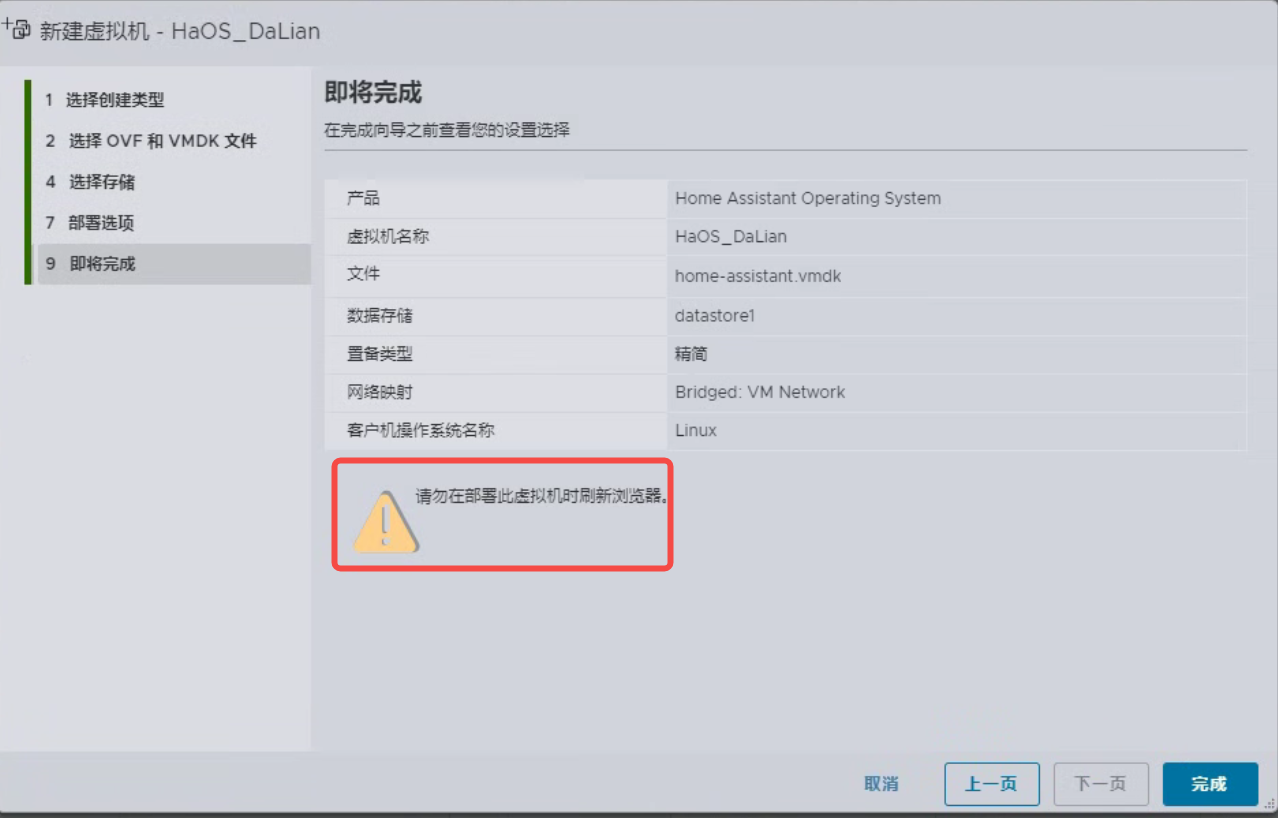Click the 置备类型 value 精简

coord(692,354)
